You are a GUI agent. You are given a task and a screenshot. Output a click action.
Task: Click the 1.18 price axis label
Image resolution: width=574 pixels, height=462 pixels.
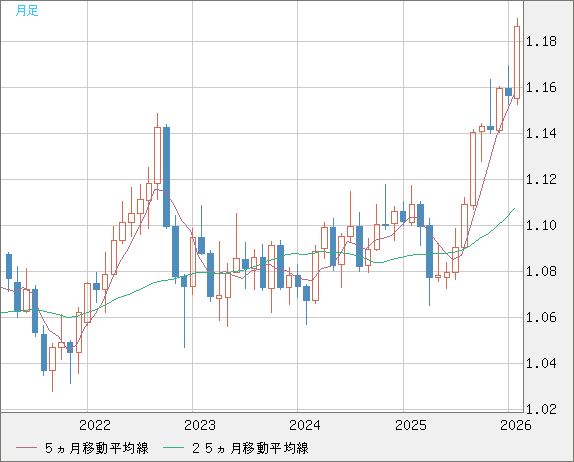tap(541, 41)
